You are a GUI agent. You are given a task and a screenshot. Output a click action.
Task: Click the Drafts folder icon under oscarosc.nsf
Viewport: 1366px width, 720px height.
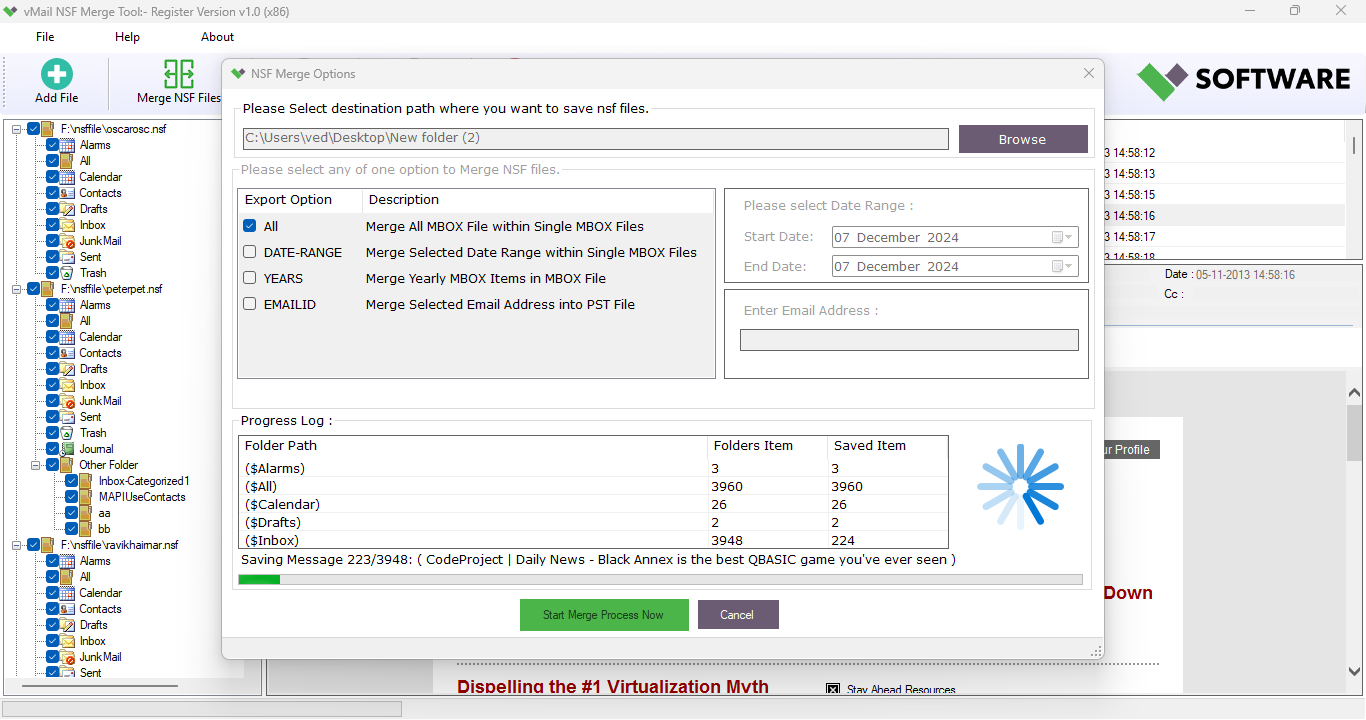click(x=67, y=209)
